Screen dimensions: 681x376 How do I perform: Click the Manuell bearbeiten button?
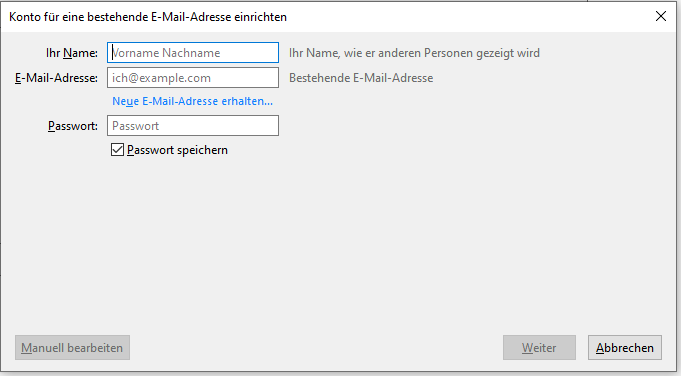(x=72, y=347)
